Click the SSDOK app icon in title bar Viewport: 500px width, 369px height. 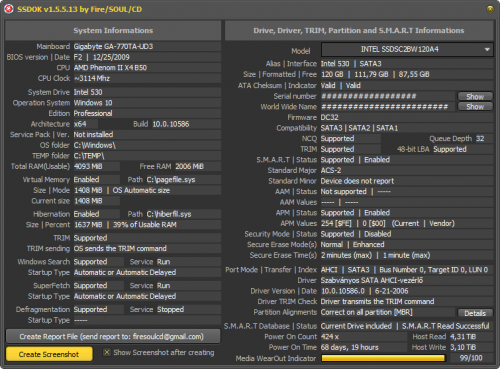(x=9, y=9)
